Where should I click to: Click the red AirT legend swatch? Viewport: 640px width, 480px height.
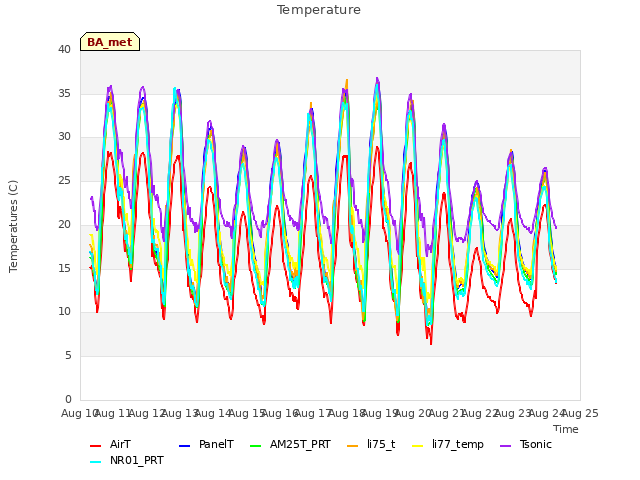[x=96, y=446]
